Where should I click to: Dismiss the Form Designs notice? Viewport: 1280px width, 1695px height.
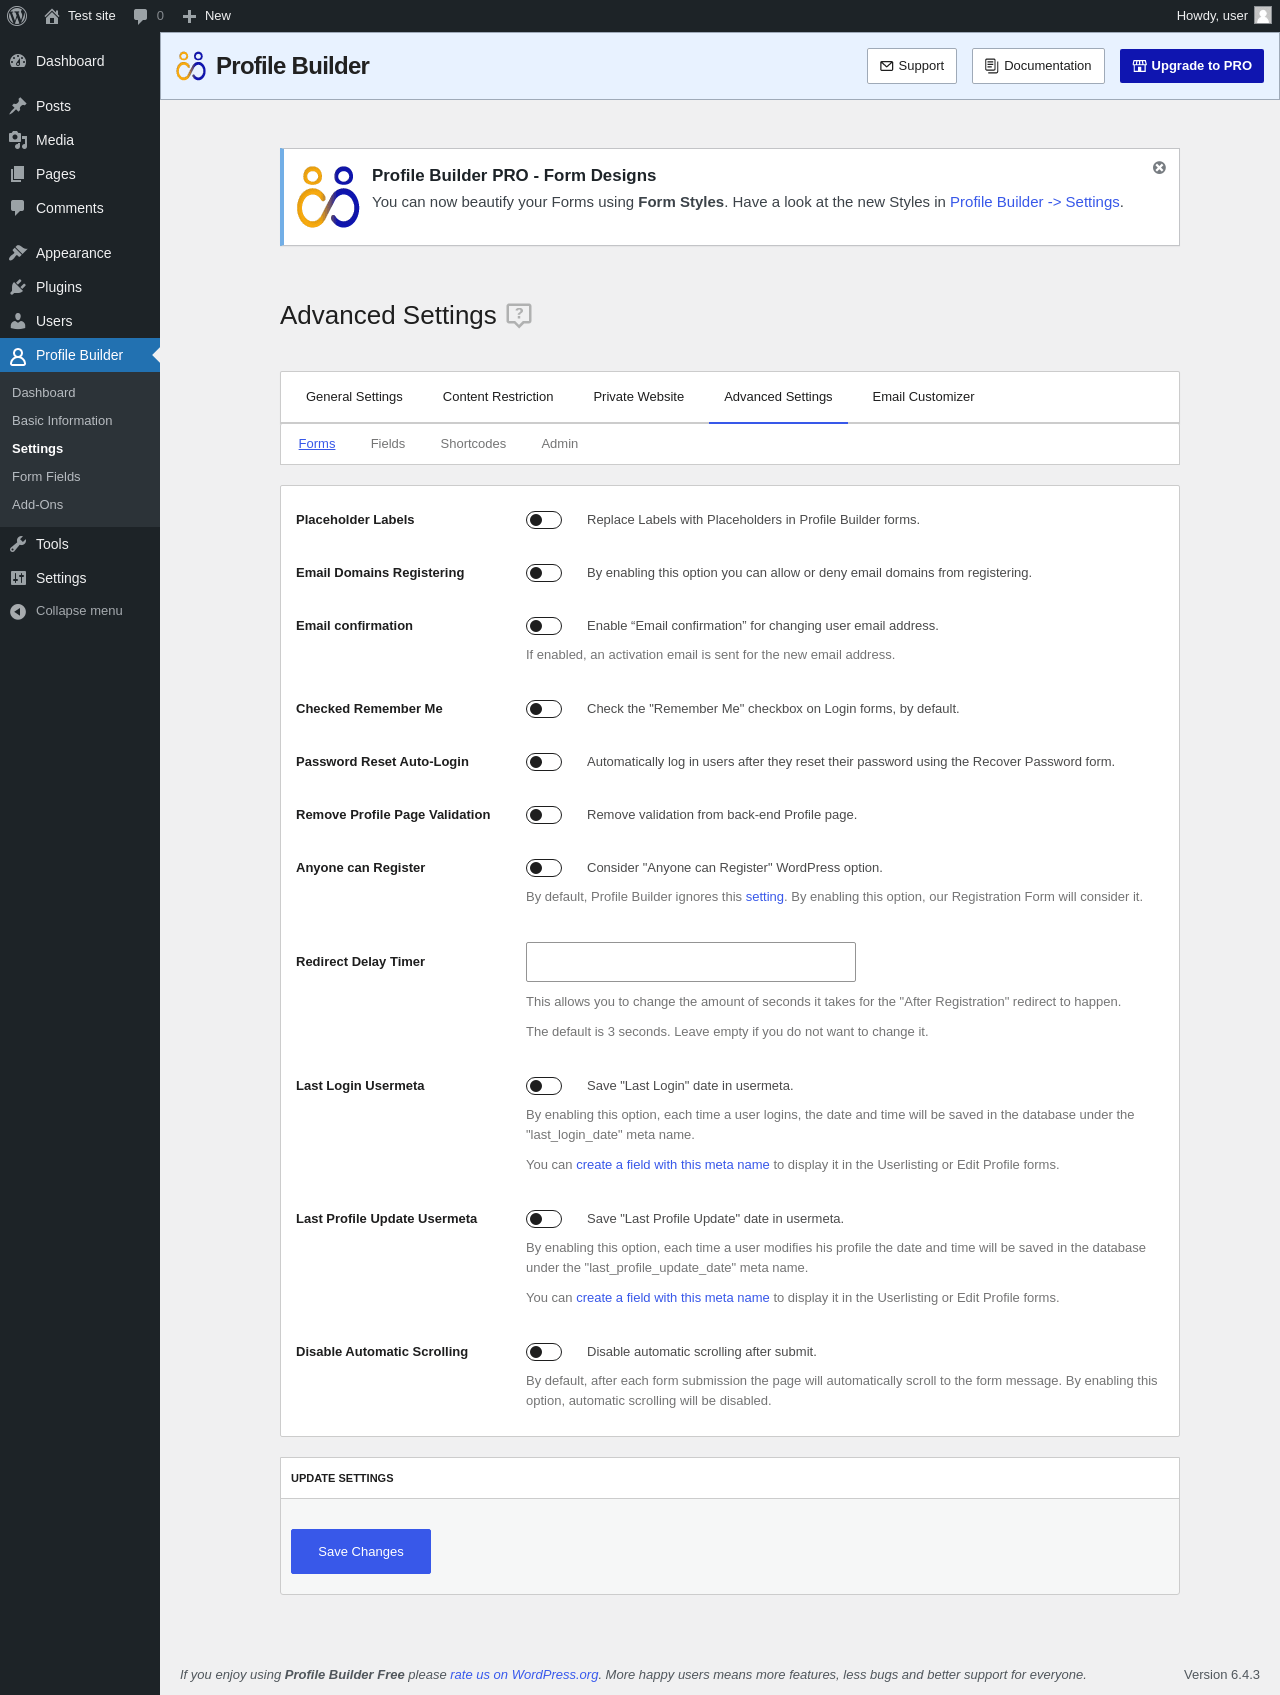coord(1159,168)
